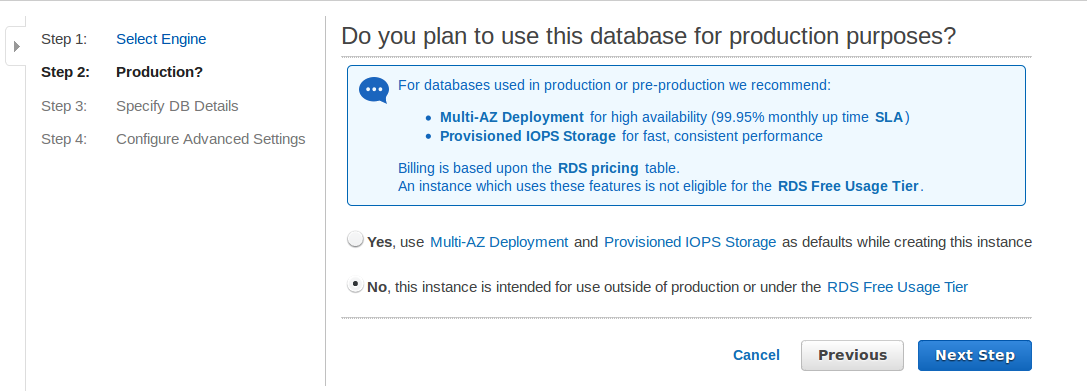Image resolution: width=1087 pixels, height=391 pixels.
Task: Open Step 3 Specify DB Details
Action: [177, 106]
